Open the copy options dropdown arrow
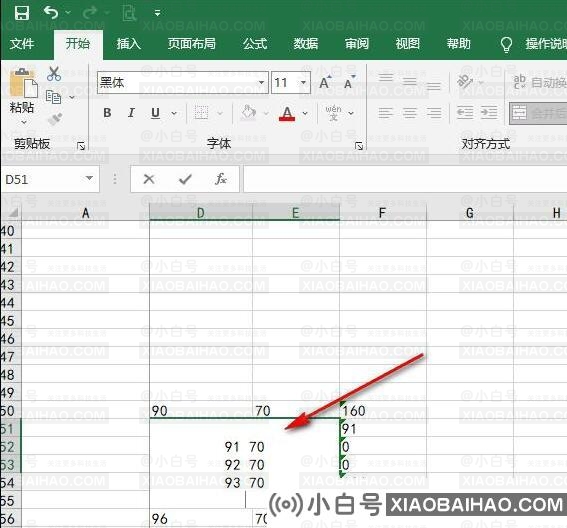 (72, 97)
